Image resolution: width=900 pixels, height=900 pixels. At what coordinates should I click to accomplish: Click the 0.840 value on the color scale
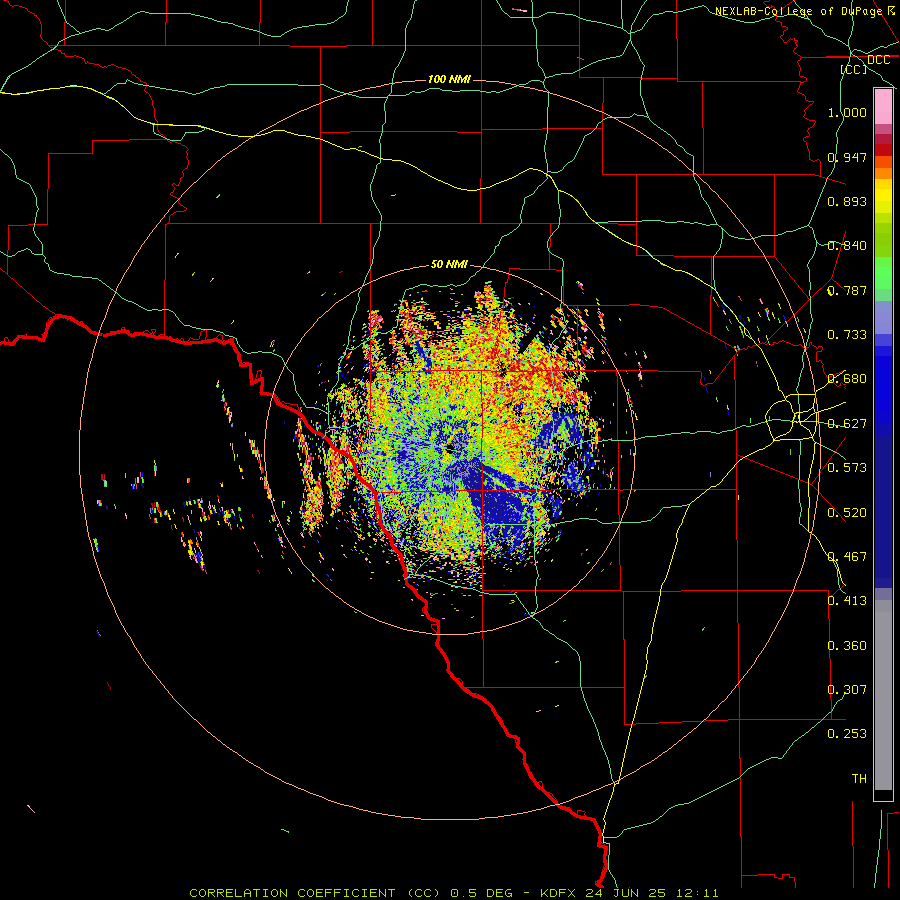click(x=847, y=246)
